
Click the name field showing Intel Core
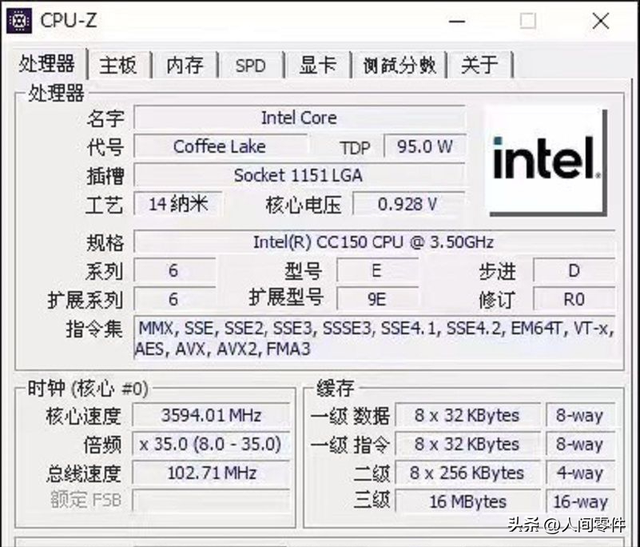click(299, 118)
